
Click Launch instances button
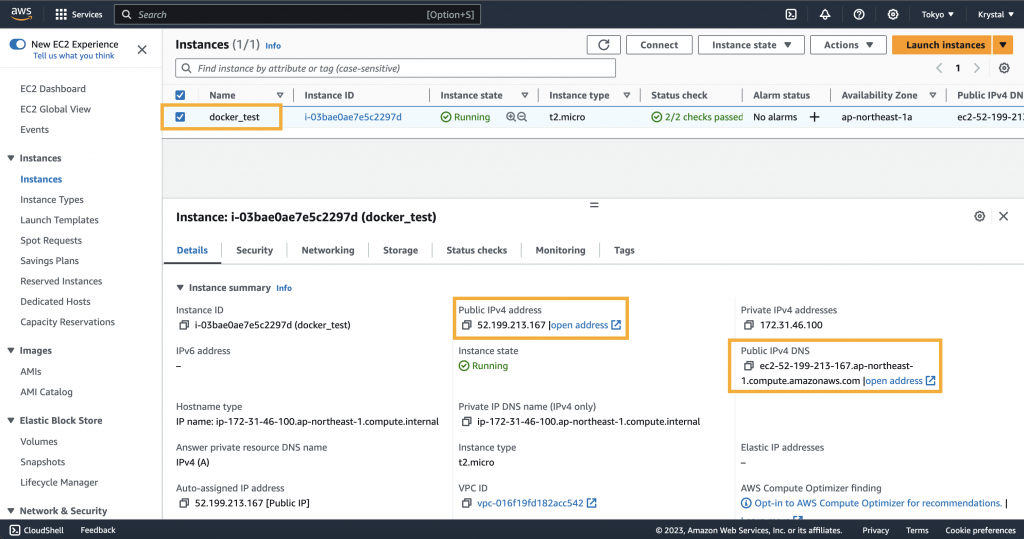point(942,44)
